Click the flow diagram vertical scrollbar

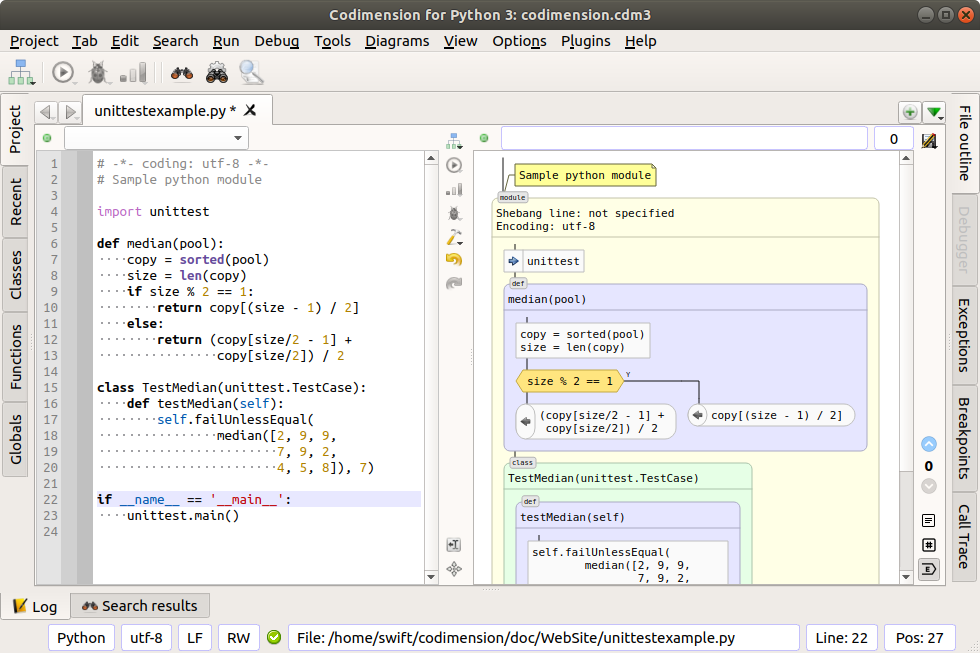coord(906,360)
